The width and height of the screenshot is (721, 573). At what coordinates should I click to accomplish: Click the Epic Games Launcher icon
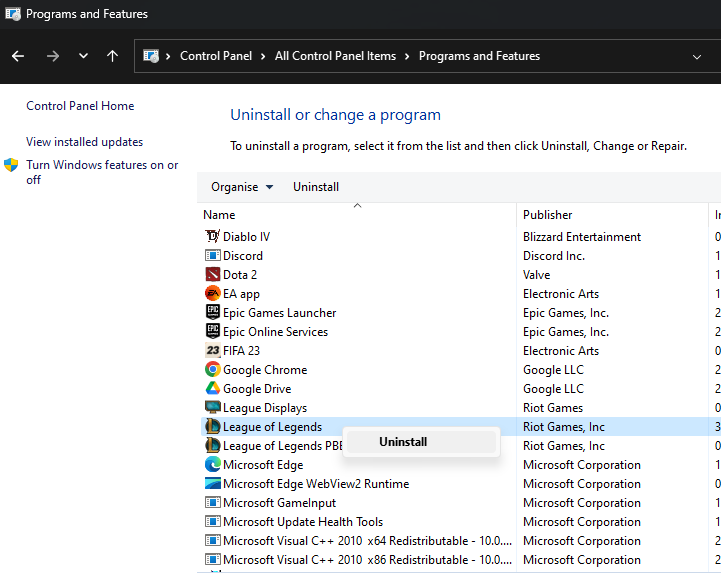[x=212, y=313]
